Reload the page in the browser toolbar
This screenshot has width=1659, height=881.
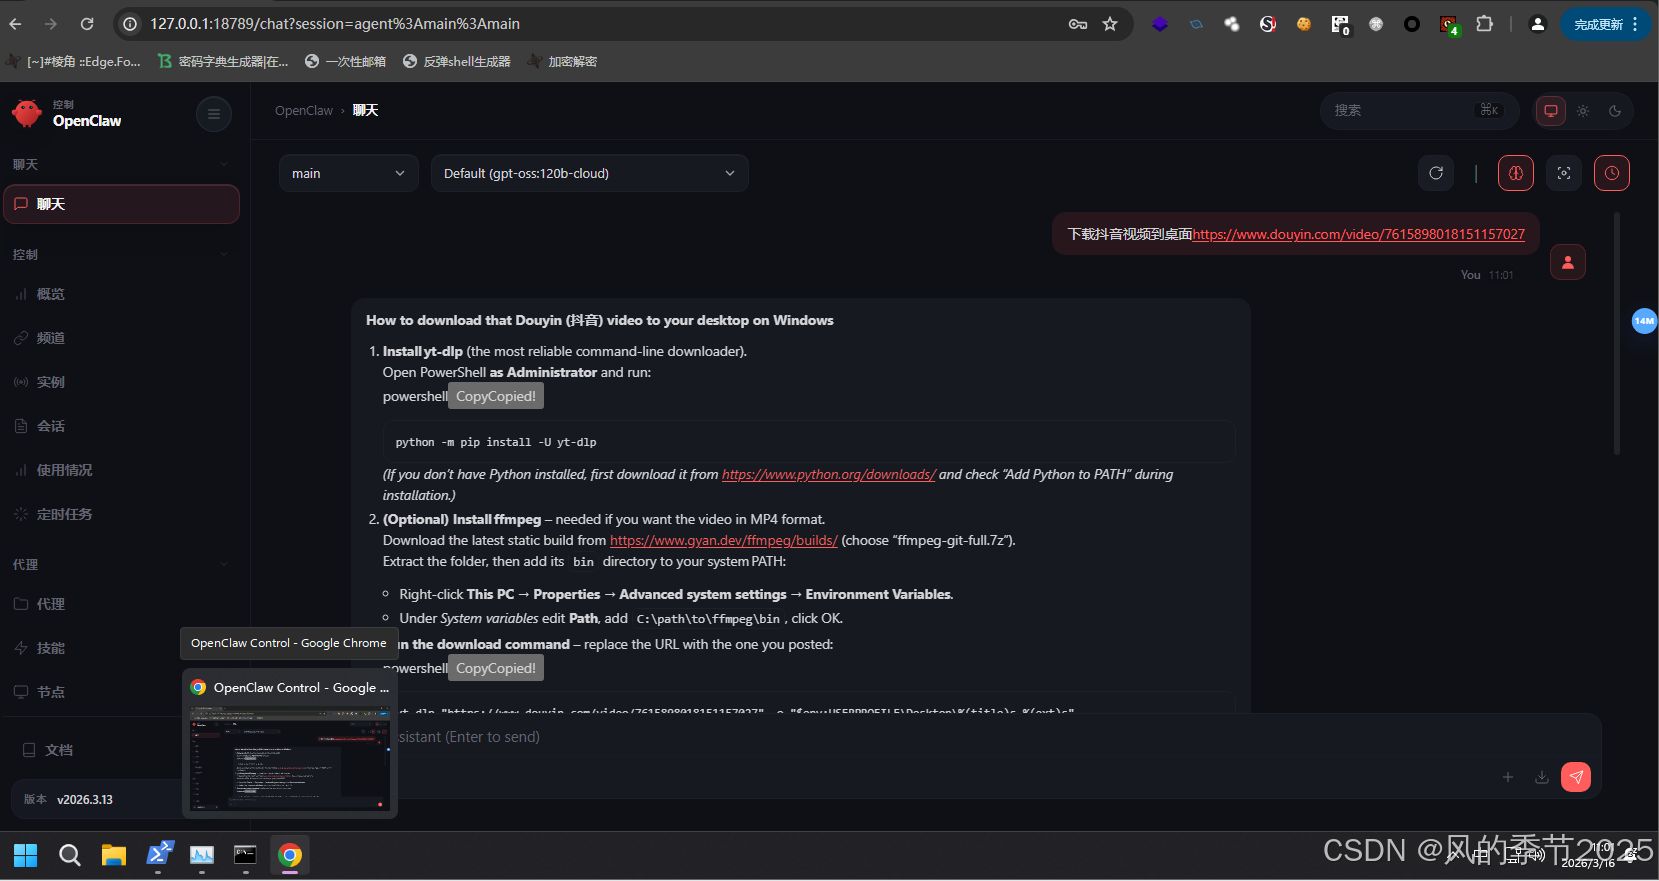click(87, 24)
